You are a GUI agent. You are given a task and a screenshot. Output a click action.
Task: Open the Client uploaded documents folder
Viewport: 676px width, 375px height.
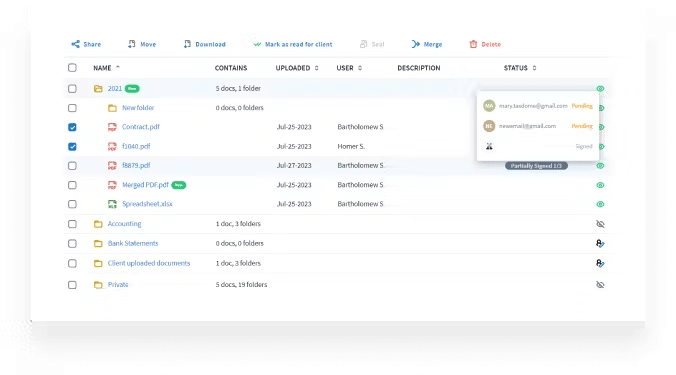tap(149, 263)
